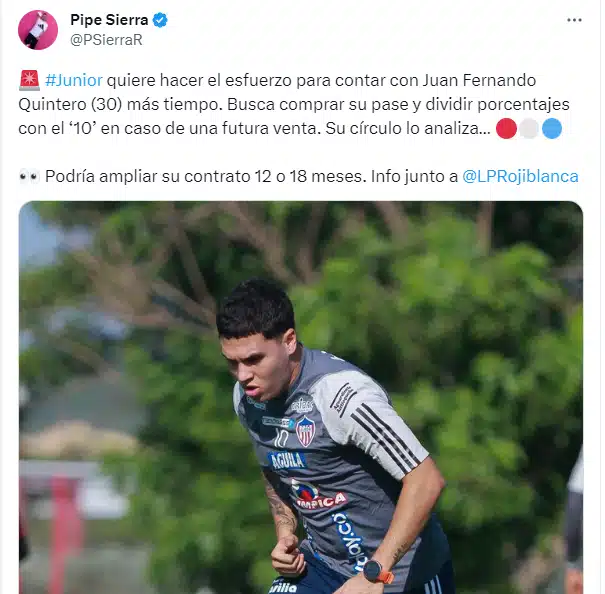Open the @PSierraR handle link

point(106,40)
